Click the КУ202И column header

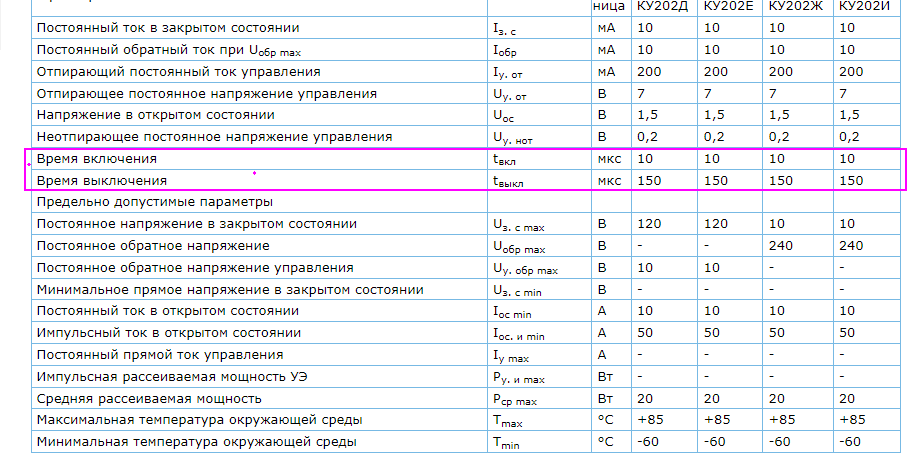coord(864,6)
